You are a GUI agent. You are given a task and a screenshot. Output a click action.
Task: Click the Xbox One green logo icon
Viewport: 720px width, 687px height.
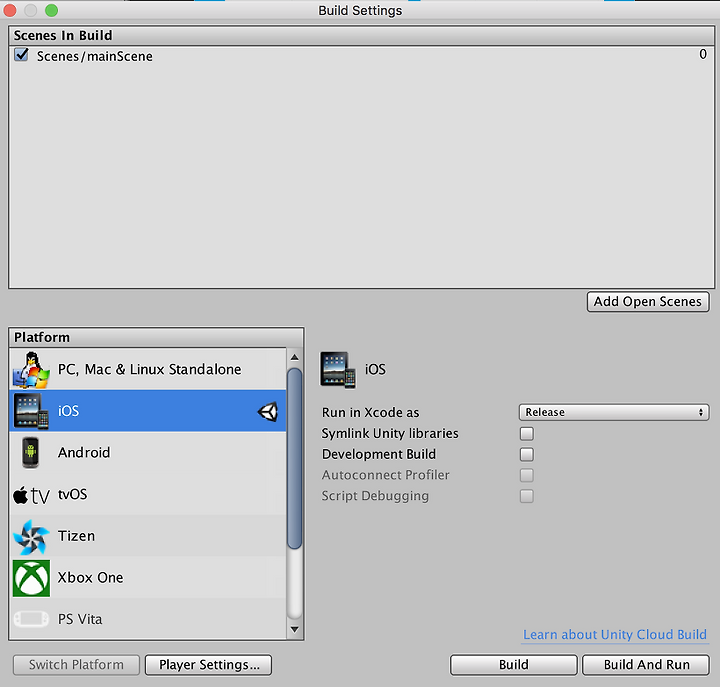click(x=31, y=578)
